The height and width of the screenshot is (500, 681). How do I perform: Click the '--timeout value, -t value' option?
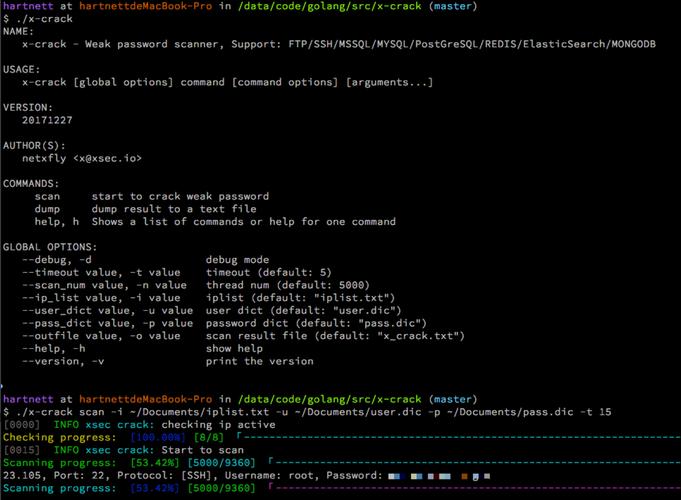coord(101,272)
